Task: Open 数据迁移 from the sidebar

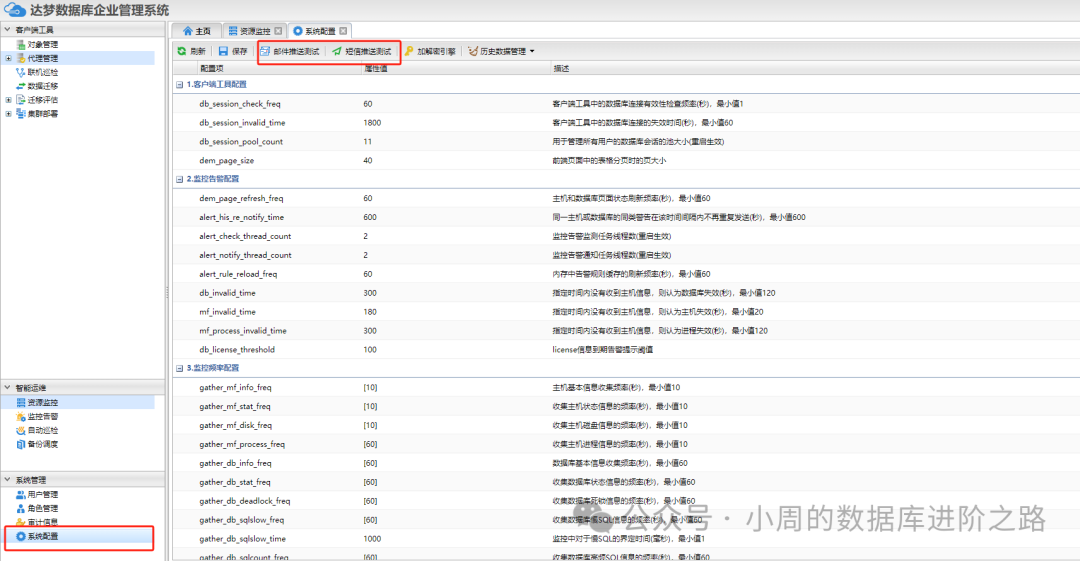Action: point(43,86)
